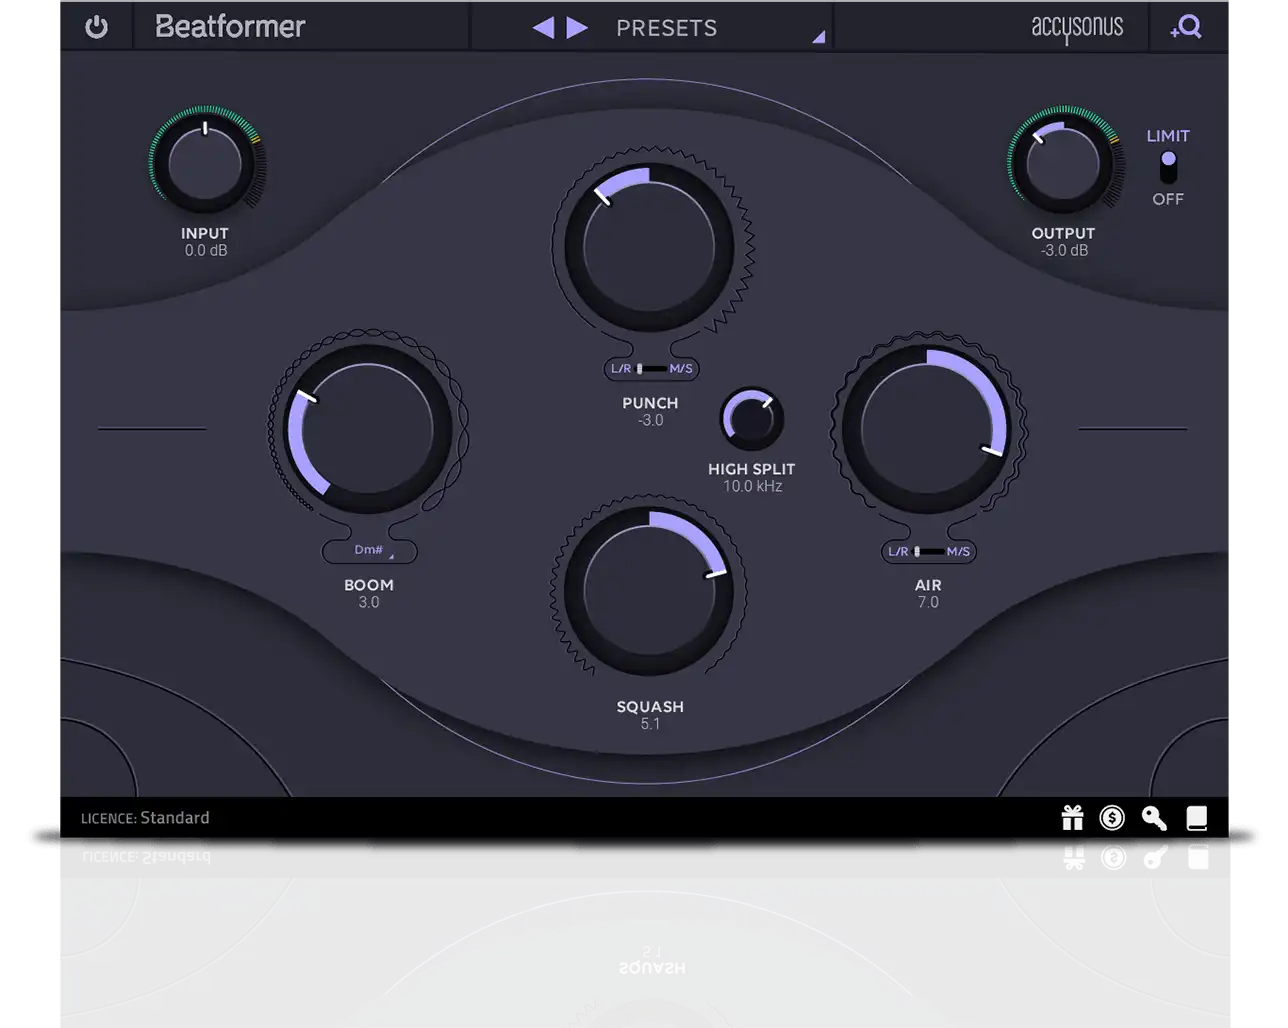
Task: Go to the previous preset arrow
Action: pos(543,28)
